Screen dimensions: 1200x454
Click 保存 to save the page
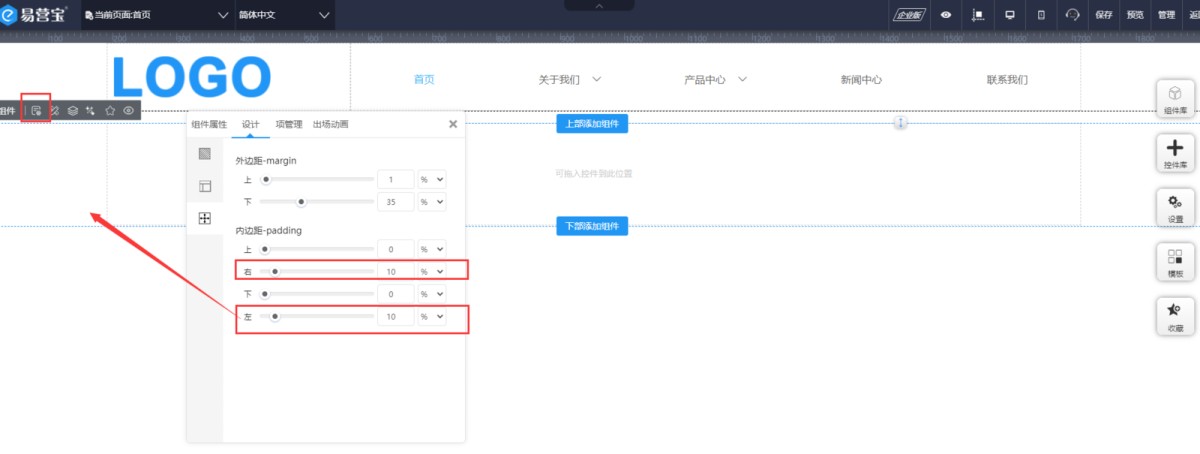(x=1104, y=15)
